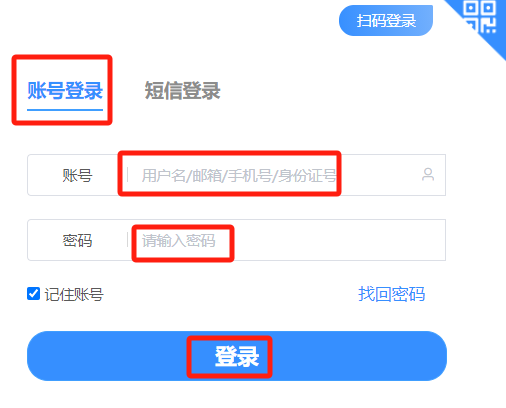Uncheck the 记住账号 checkbox

[33, 294]
